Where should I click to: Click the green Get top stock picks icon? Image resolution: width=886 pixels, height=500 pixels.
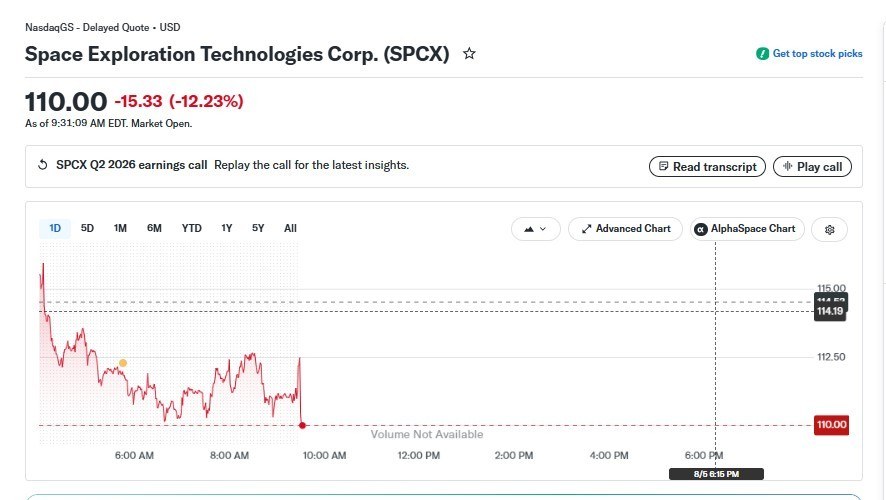[762, 54]
